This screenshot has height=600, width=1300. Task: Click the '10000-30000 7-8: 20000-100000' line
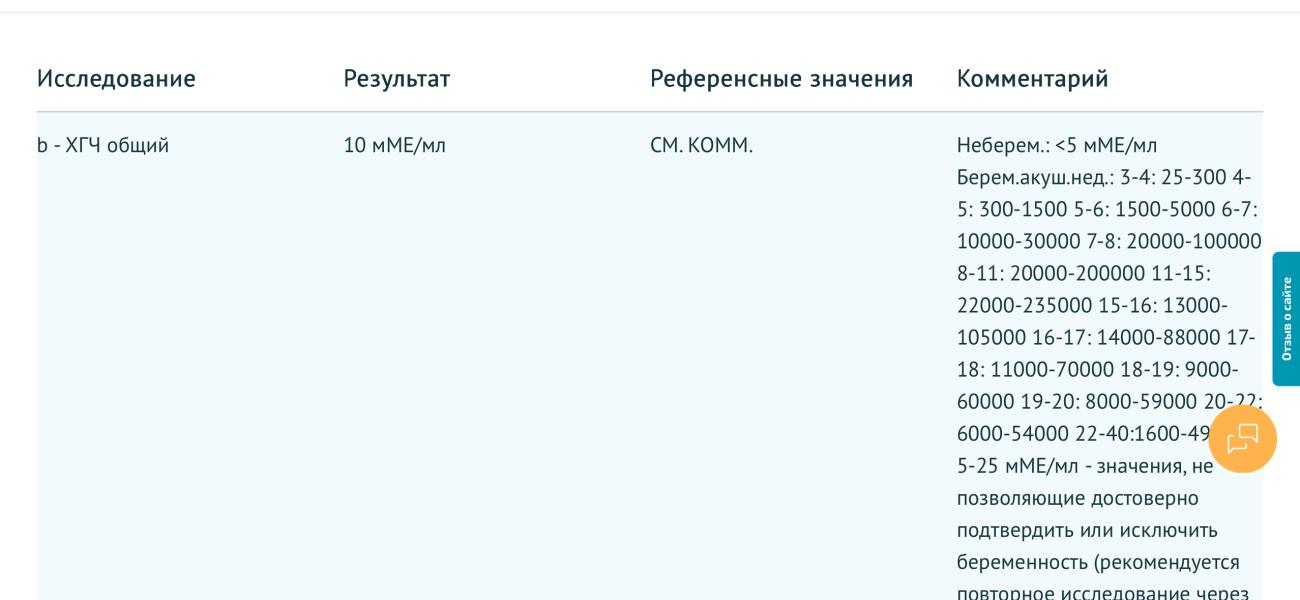pyautogui.click(x=1109, y=242)
